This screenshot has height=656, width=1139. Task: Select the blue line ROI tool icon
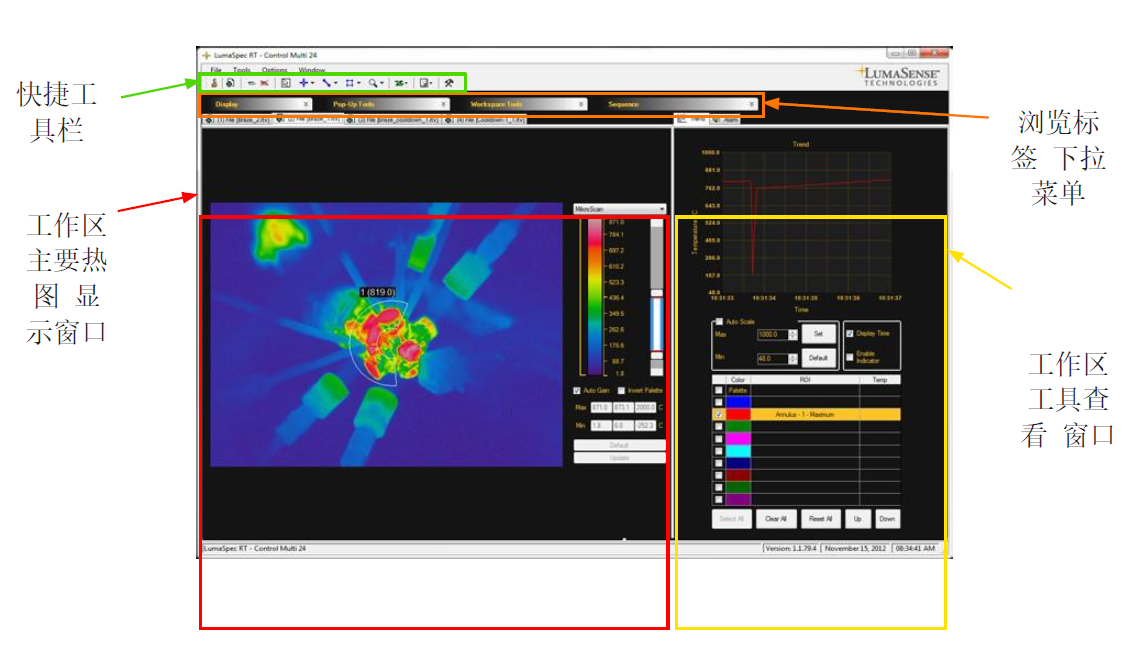[x=327, y=84]
